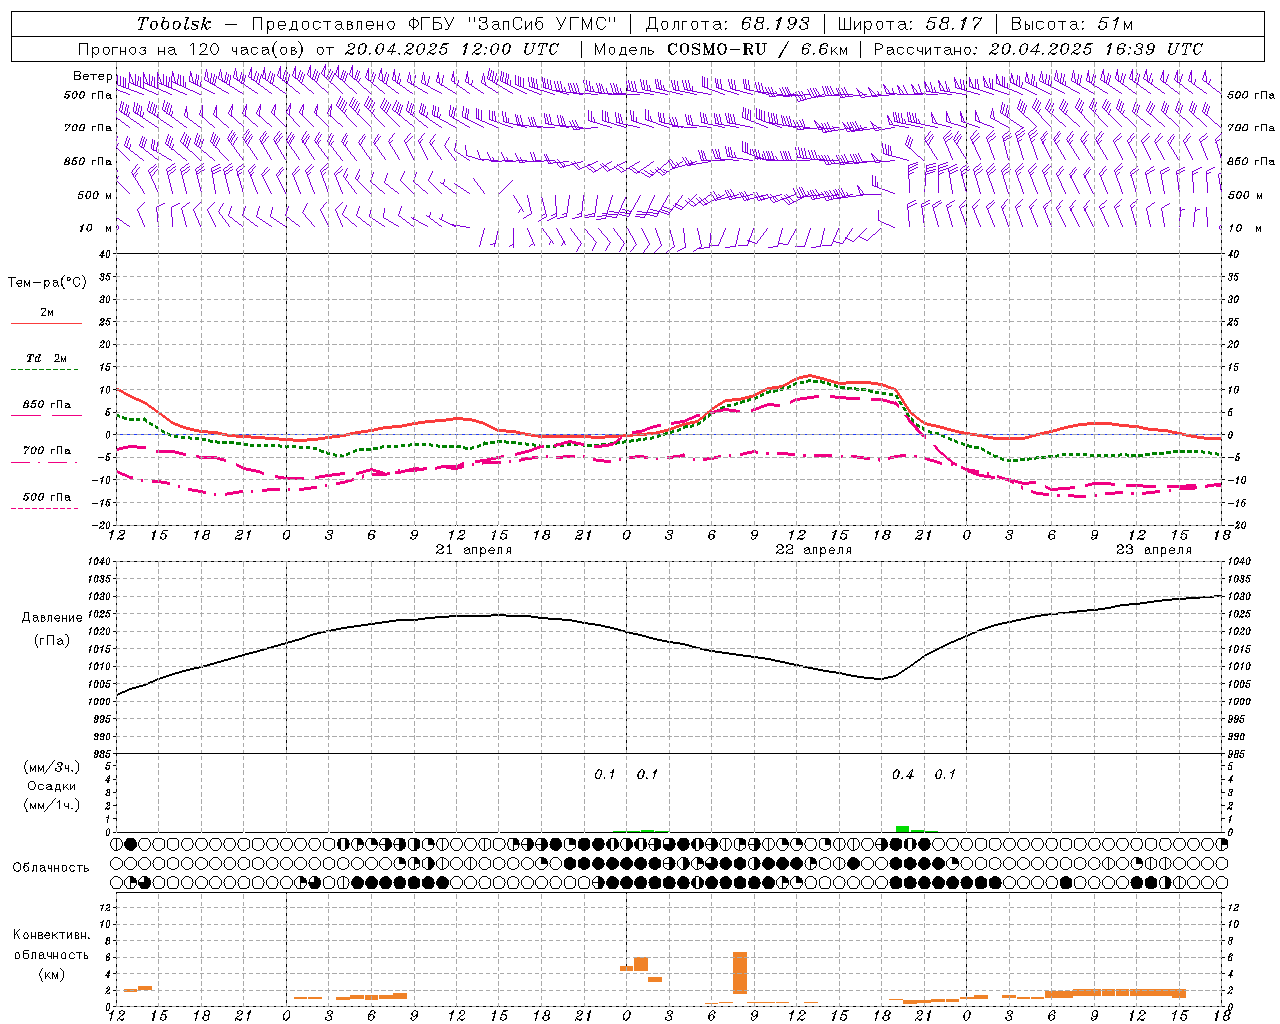Click the '21 апреля' date label
Screen dimensions: 1280x1024
point(474,550)
